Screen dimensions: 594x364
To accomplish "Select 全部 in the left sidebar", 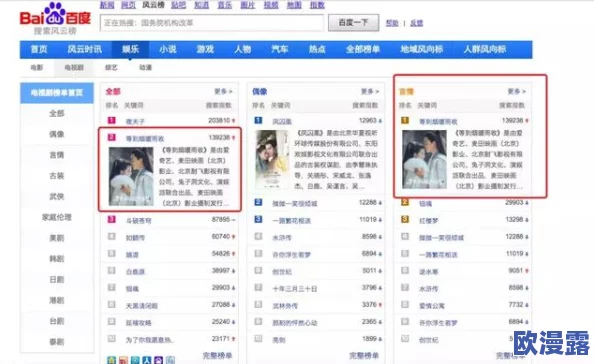I will (57, 113).
